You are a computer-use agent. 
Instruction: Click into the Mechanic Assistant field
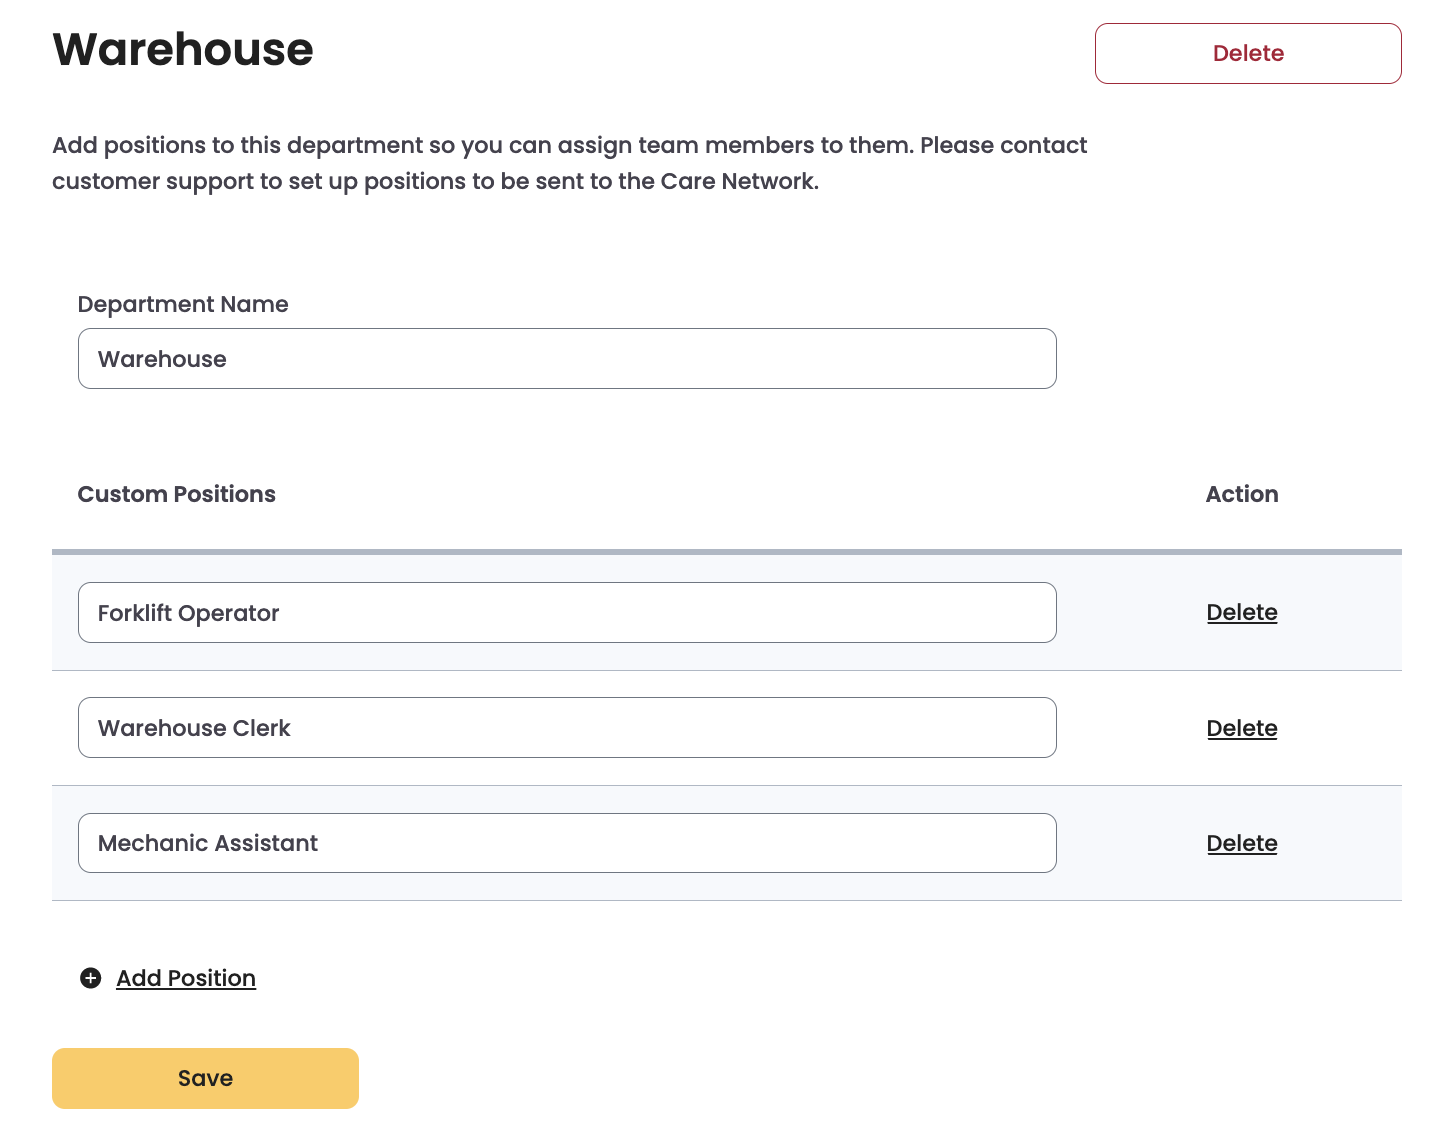(567, 843)
